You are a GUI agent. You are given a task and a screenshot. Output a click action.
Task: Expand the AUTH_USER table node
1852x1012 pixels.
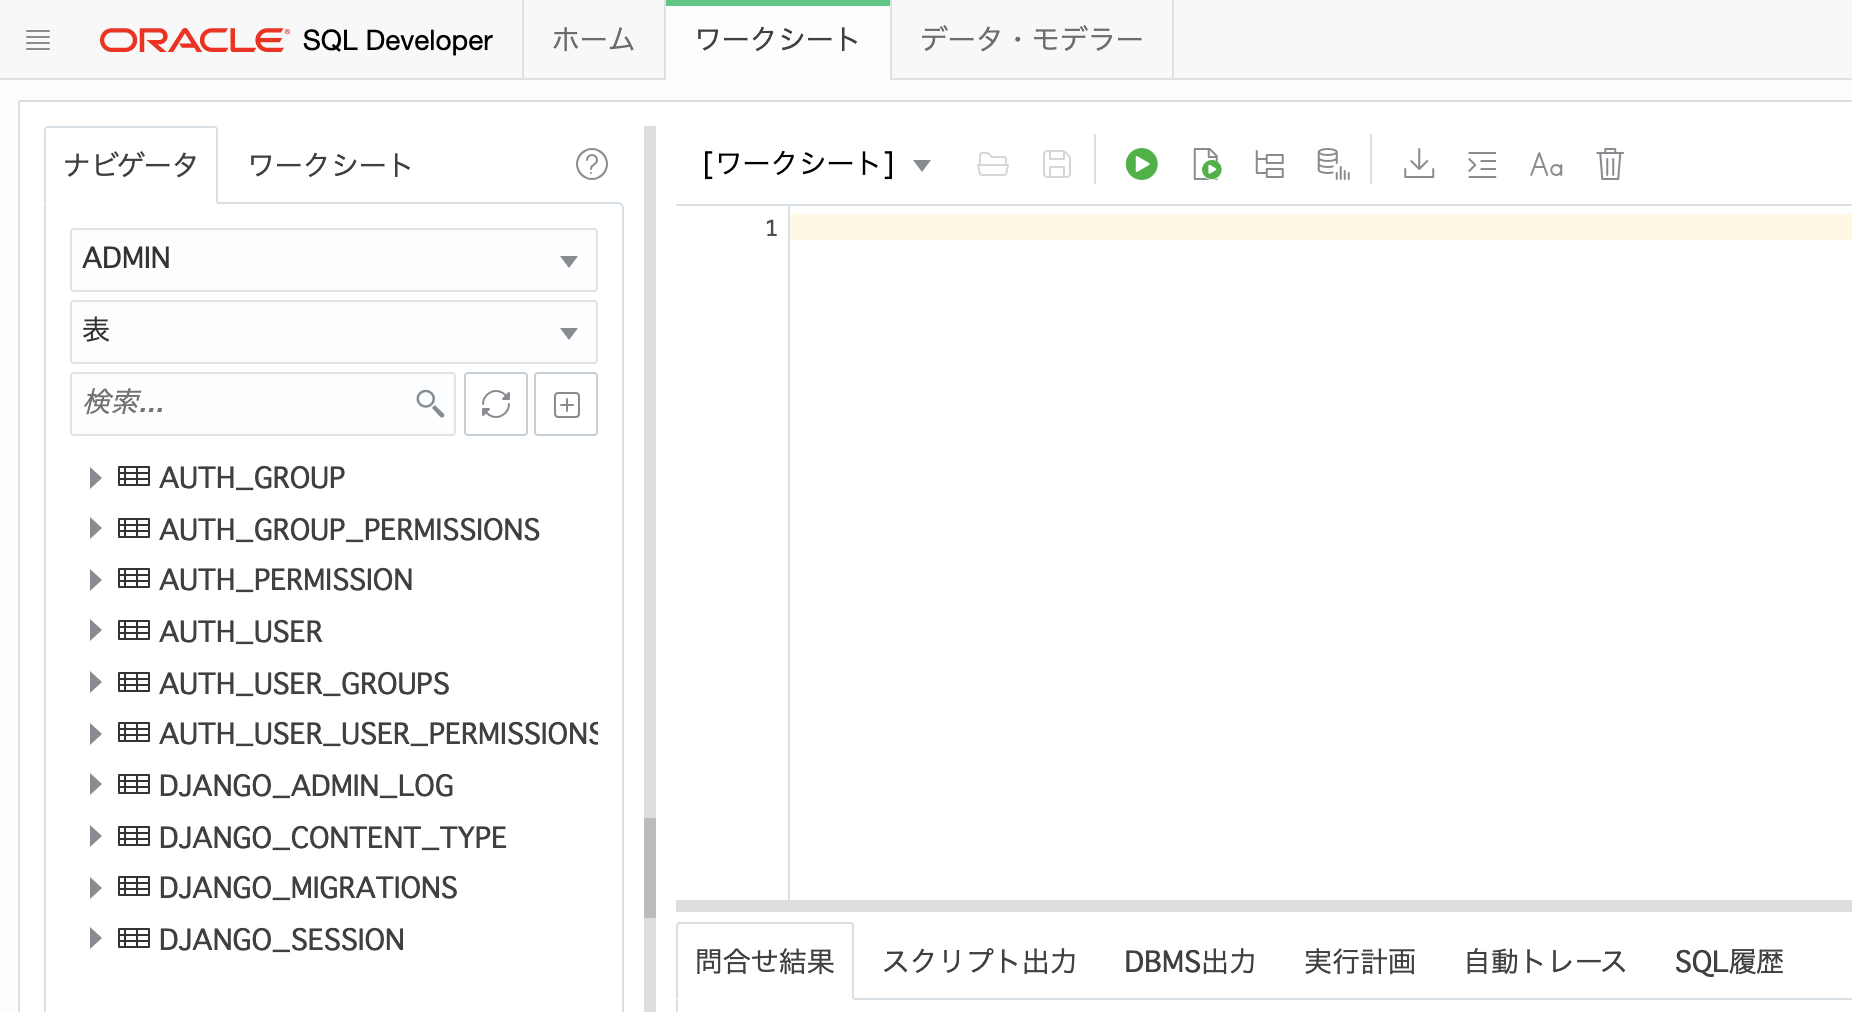point(95,631)
